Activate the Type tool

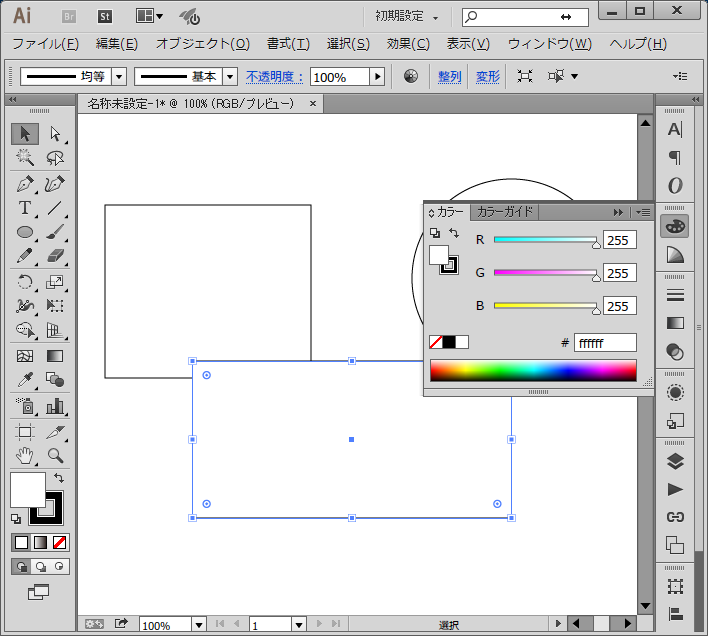click(25, 208)
